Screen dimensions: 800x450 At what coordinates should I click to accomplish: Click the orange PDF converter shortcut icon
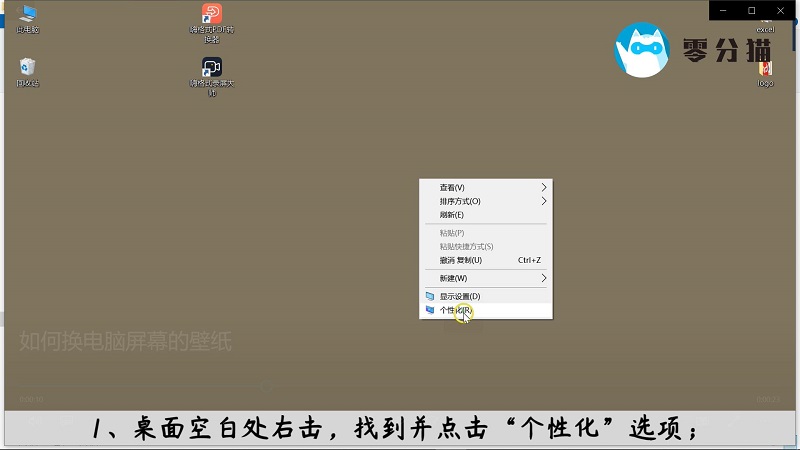tap(212, 13)
